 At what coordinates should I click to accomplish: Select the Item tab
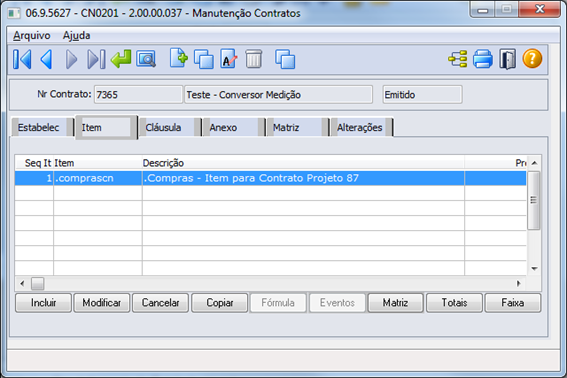tap(106, 127)
